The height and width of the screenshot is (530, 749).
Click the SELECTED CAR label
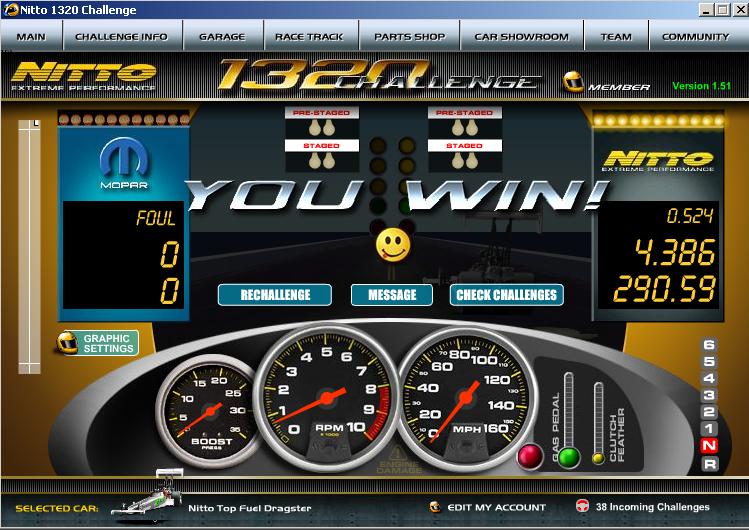click(57, 509)
